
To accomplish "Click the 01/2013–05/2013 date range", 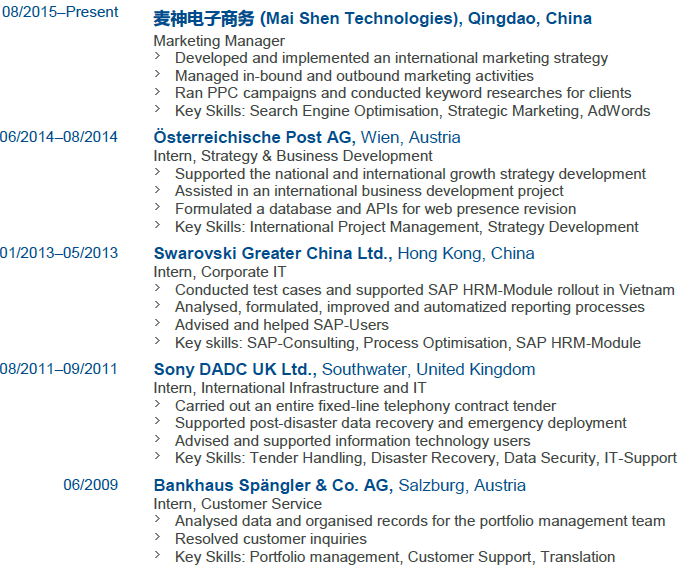I will (x=59, y=253).
